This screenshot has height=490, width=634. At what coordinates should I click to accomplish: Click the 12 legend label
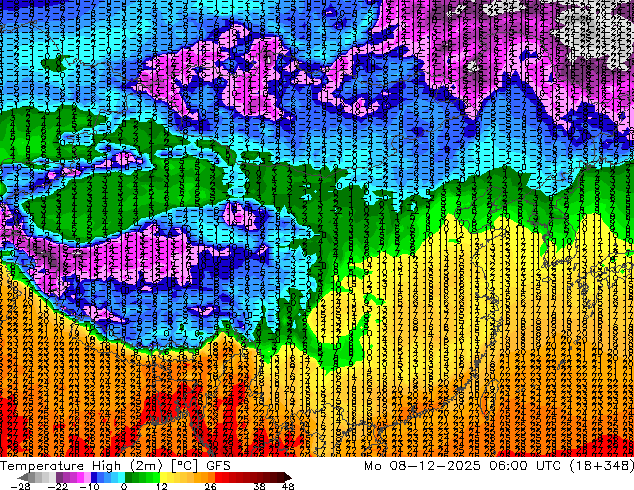162,486
